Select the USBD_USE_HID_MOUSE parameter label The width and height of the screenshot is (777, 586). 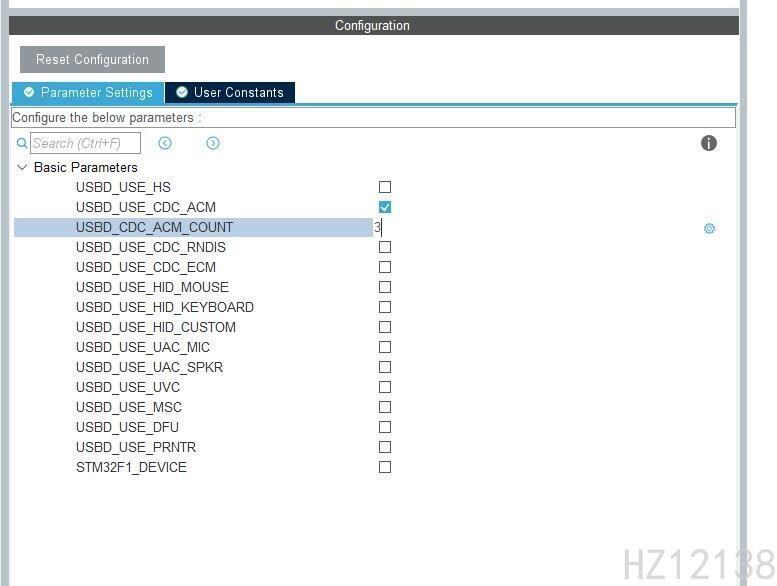pyautogui.click(x=152, y=287)
